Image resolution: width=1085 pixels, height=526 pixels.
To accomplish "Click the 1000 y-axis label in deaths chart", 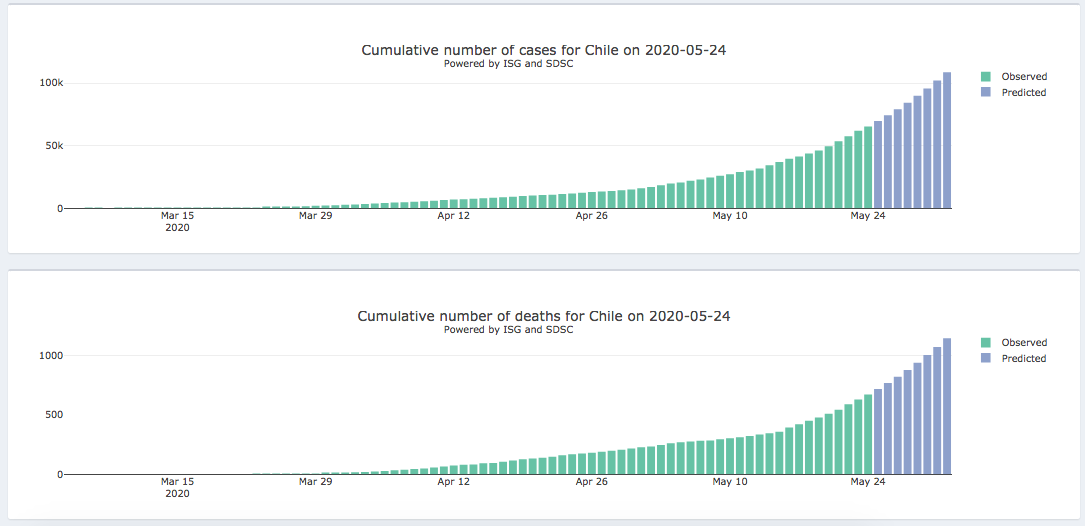I will tap(52, 356).
